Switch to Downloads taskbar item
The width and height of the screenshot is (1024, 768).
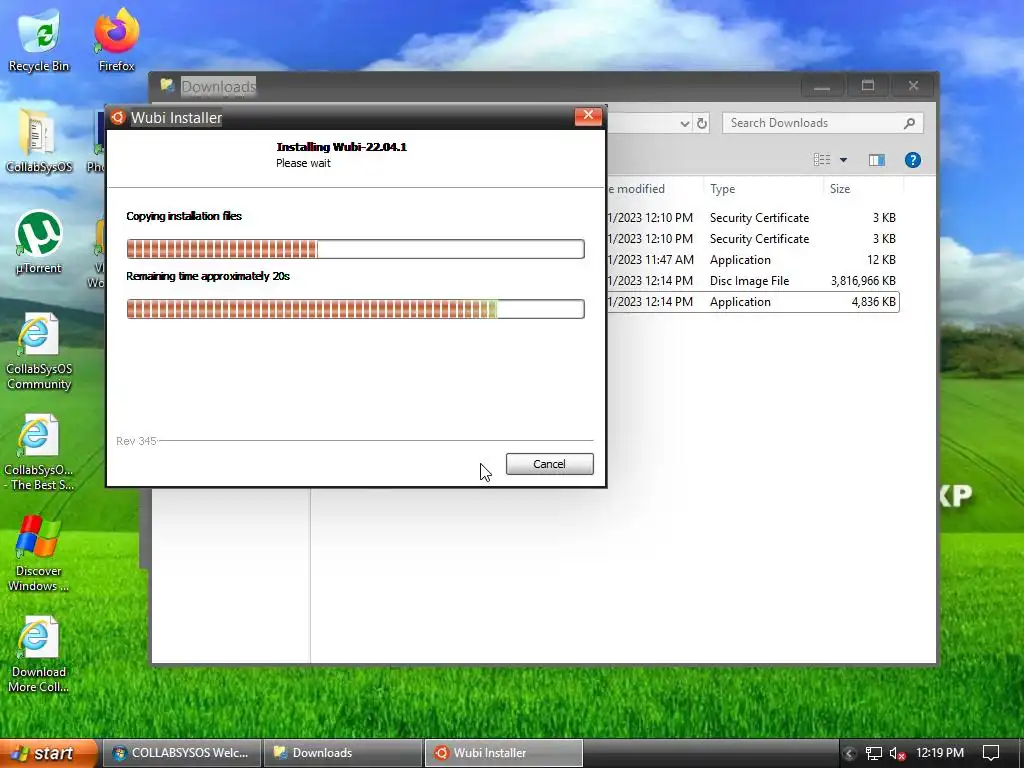click(x=342, y=753)
